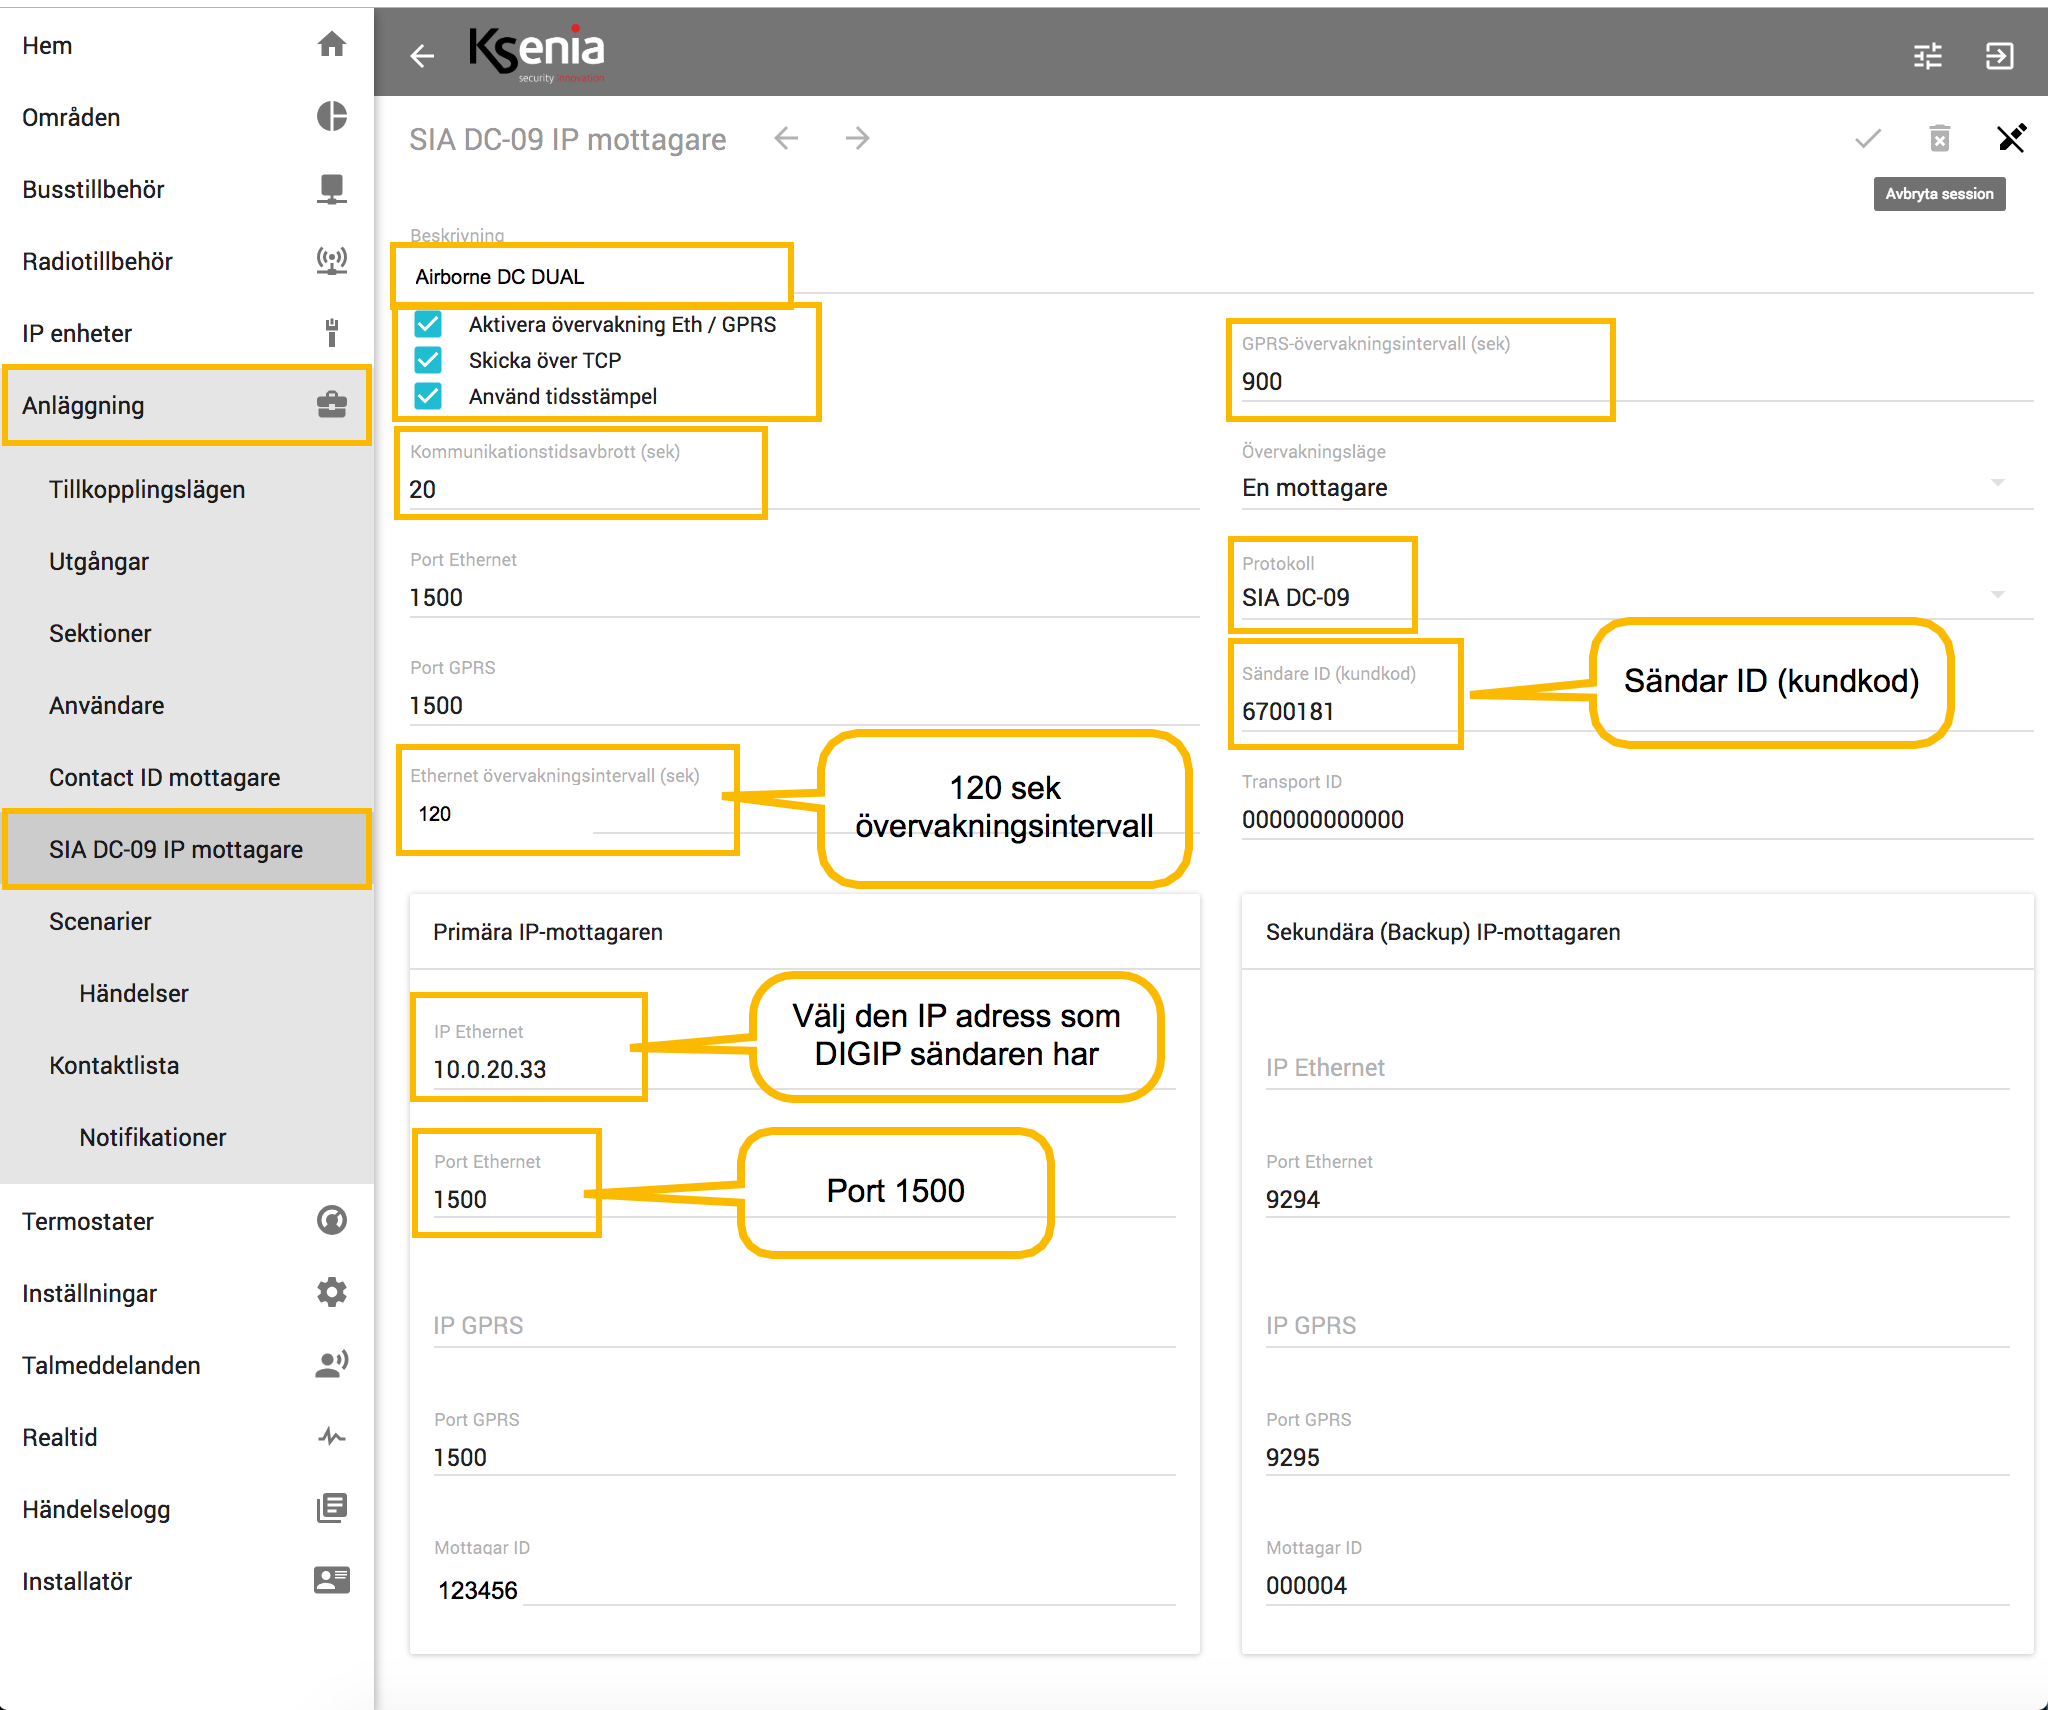
Task: Toggle Skicka över TCP checkbox
Action: [429, 361]
